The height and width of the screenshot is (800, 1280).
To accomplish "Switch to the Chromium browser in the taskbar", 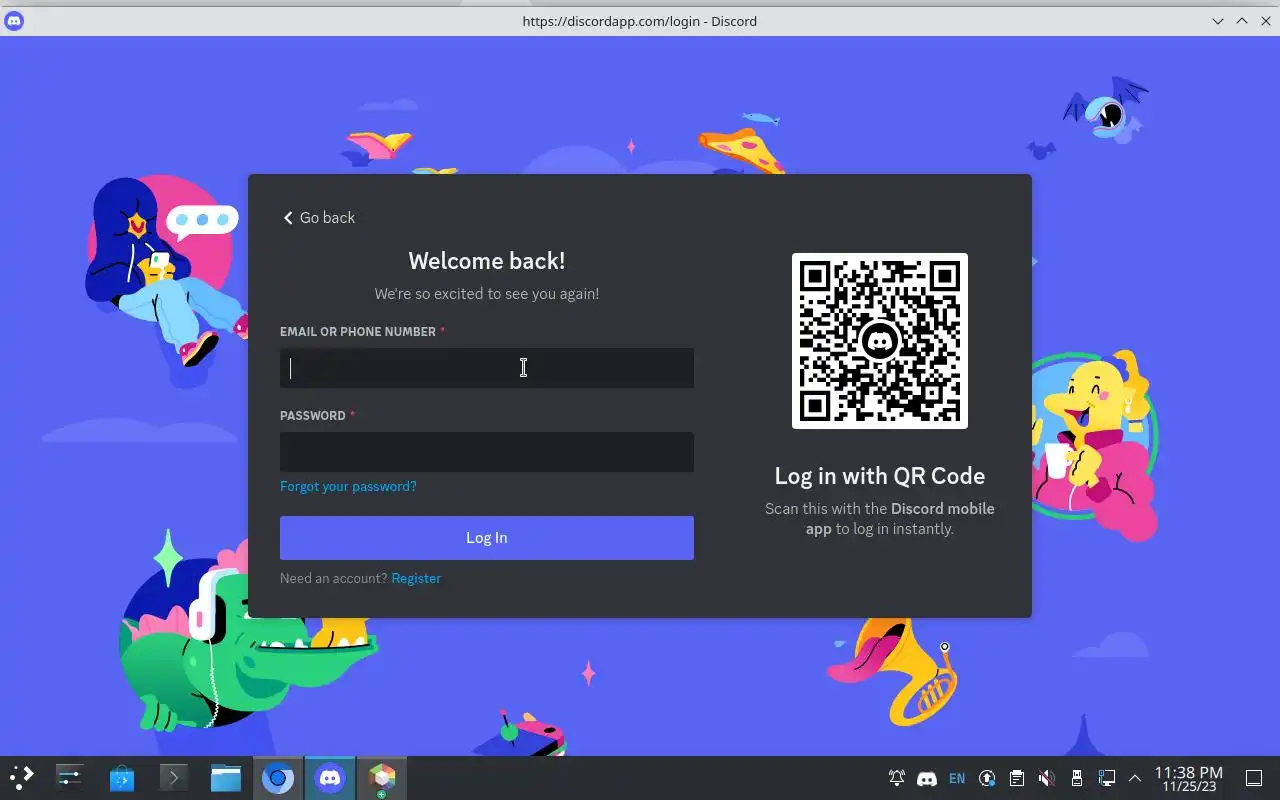I will point(278,777).
